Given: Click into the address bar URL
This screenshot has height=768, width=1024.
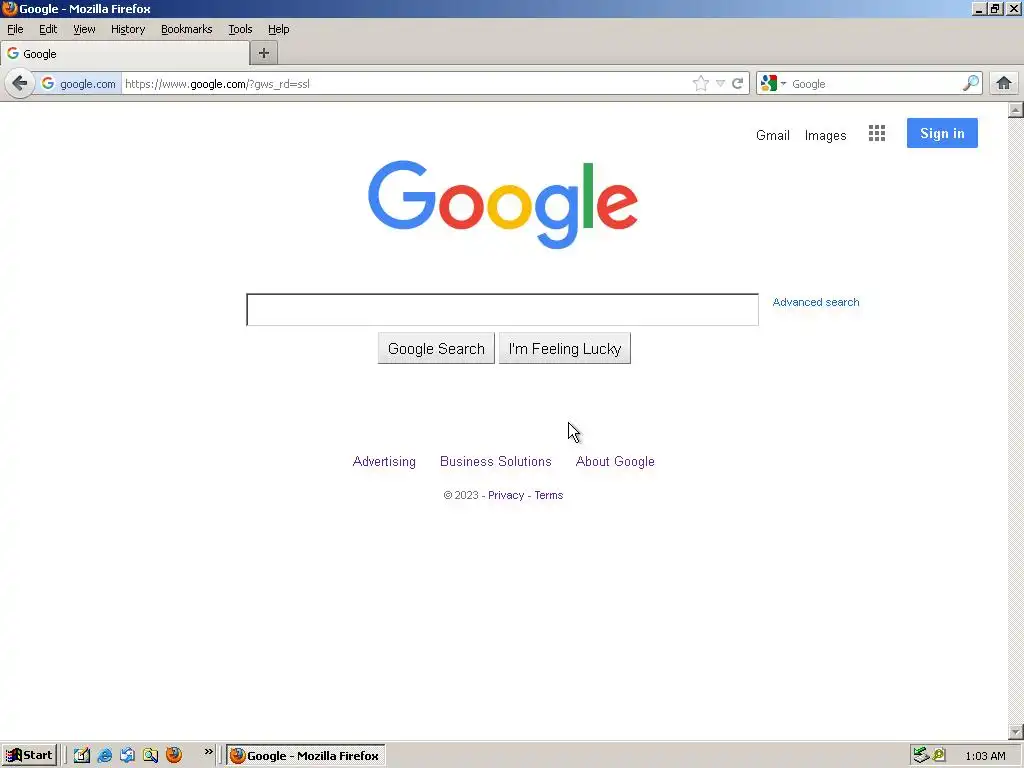Looking at the screenshot, I should [x=405, y=84].
